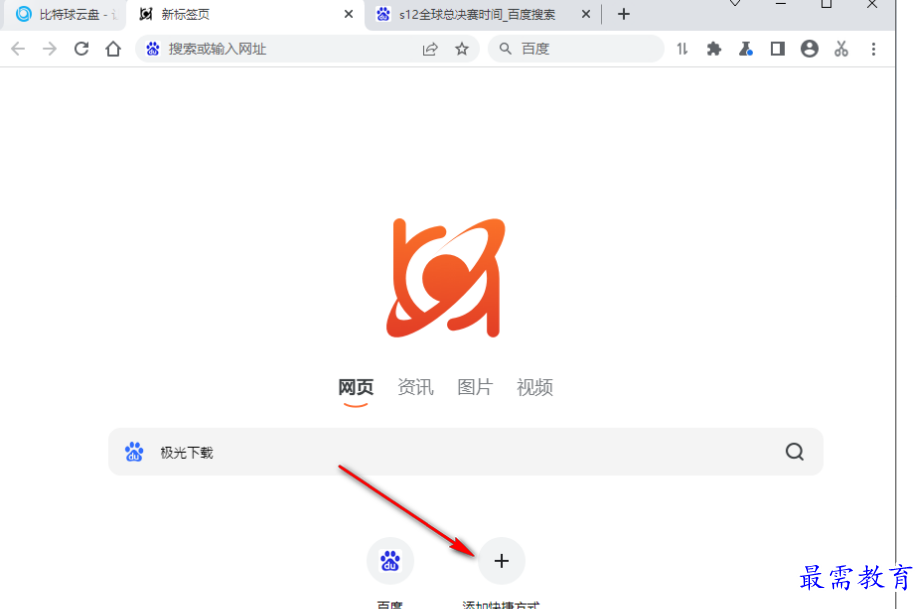Switch to 比特球云盘 tab
This screenshot has height=609, width=921.
coord(65,14)
